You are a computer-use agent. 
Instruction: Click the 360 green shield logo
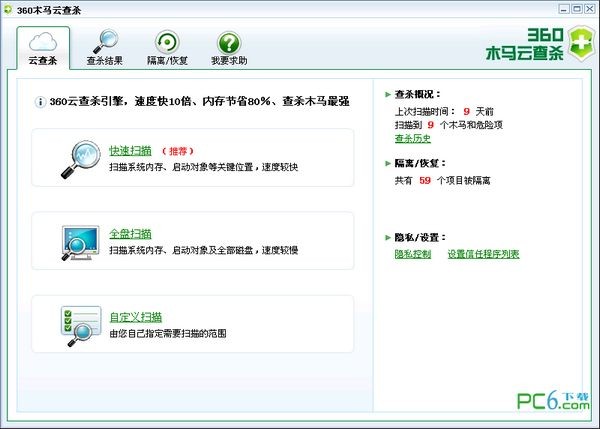click(581, 43)
